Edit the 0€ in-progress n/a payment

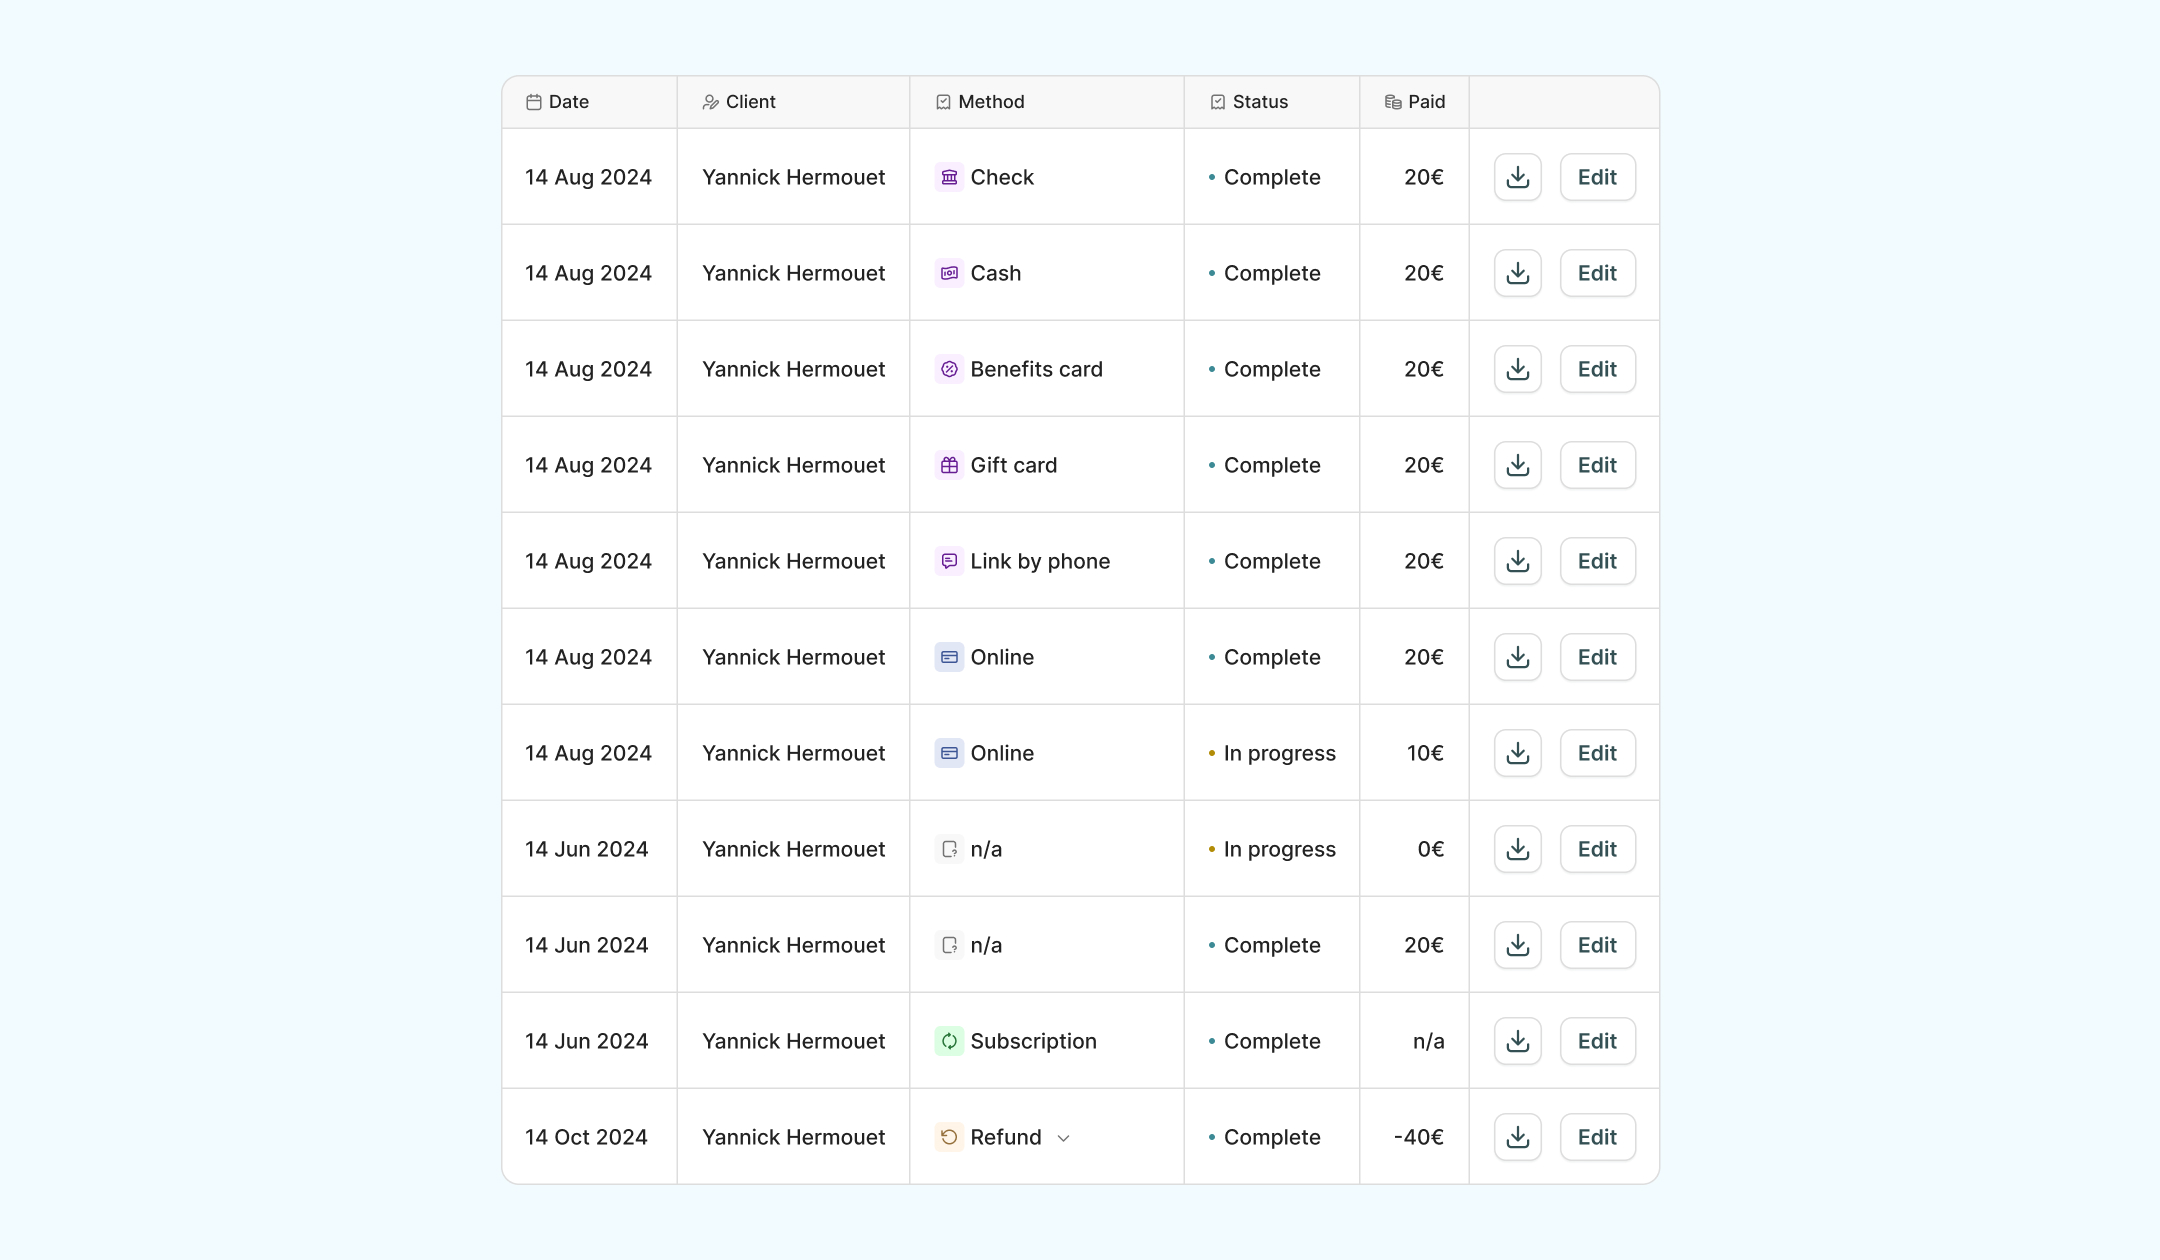click(x=1597, y=849)
